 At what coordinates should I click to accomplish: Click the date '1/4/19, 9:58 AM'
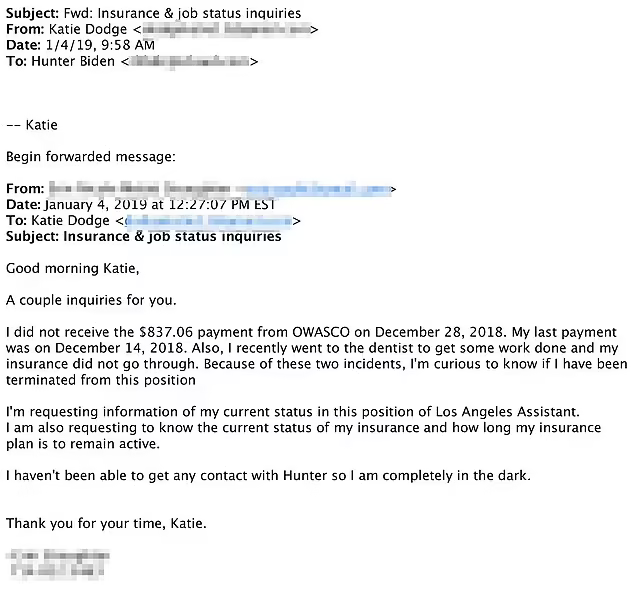pos(100,45)
